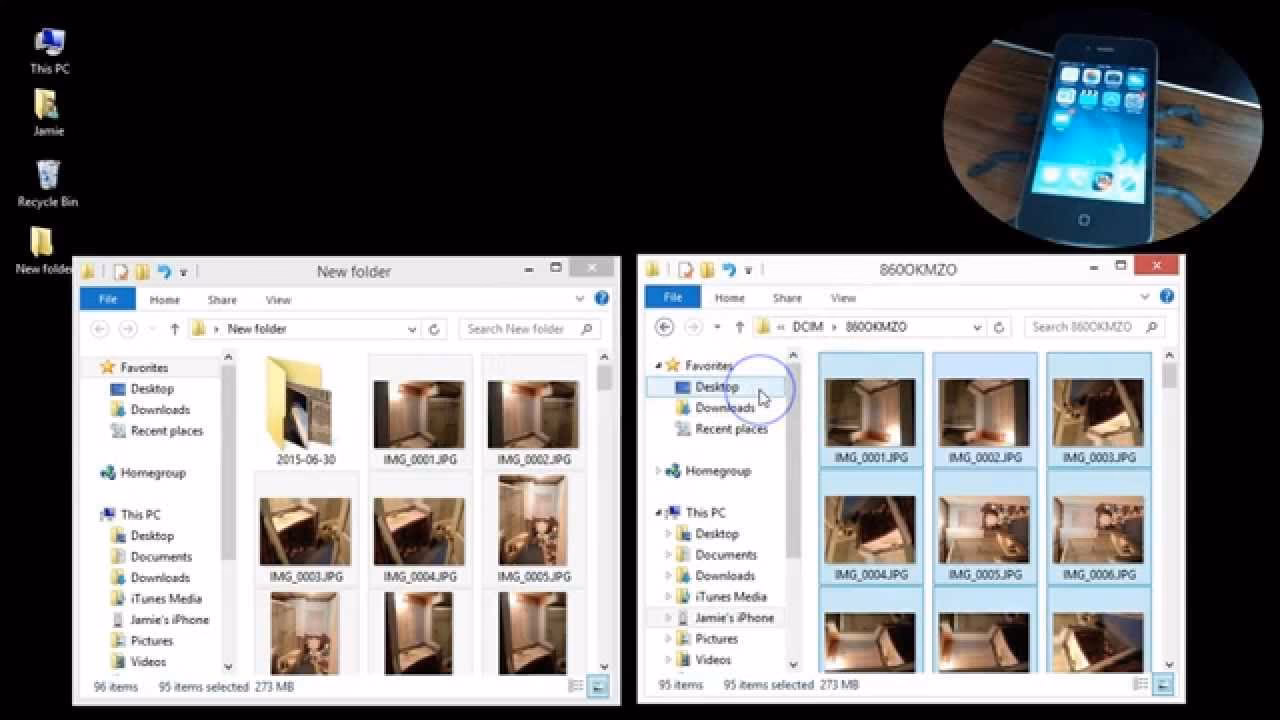The image size is (1280, 720).
Task: Click the Back navigation button in 860OKMZO window
Action: [663, 327]
